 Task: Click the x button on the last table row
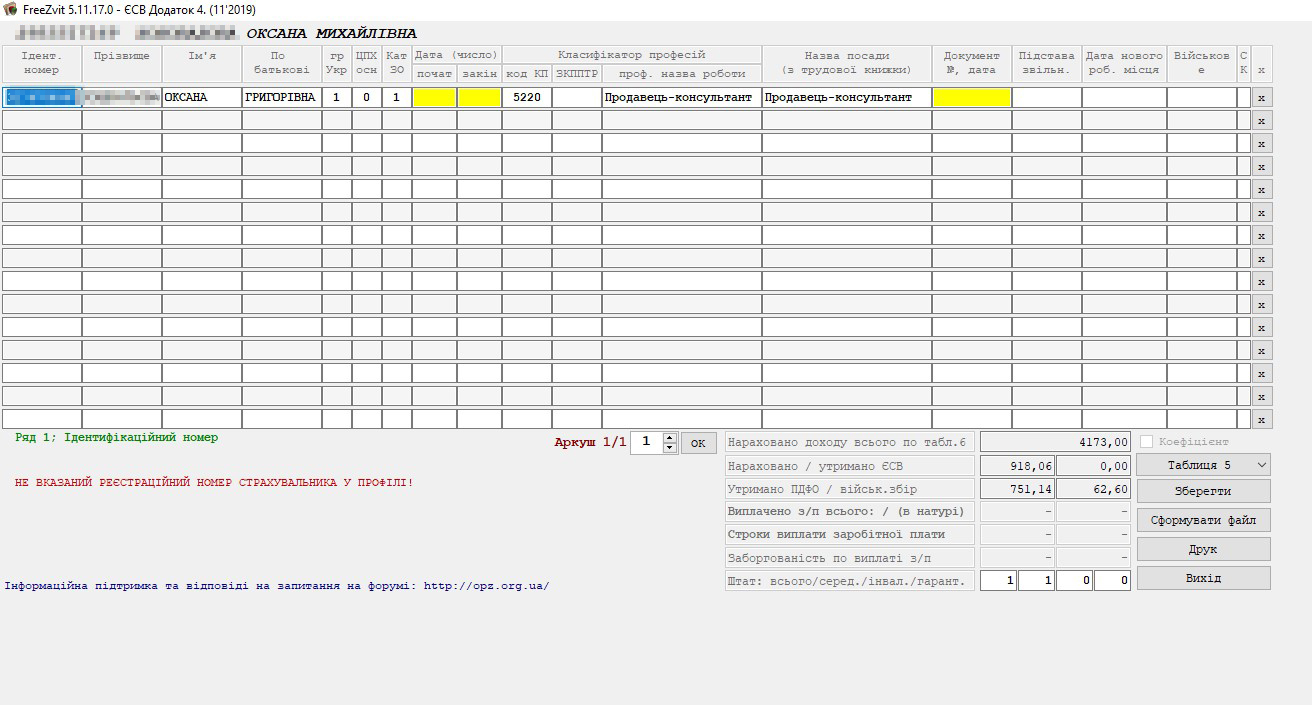(1261, 420)
